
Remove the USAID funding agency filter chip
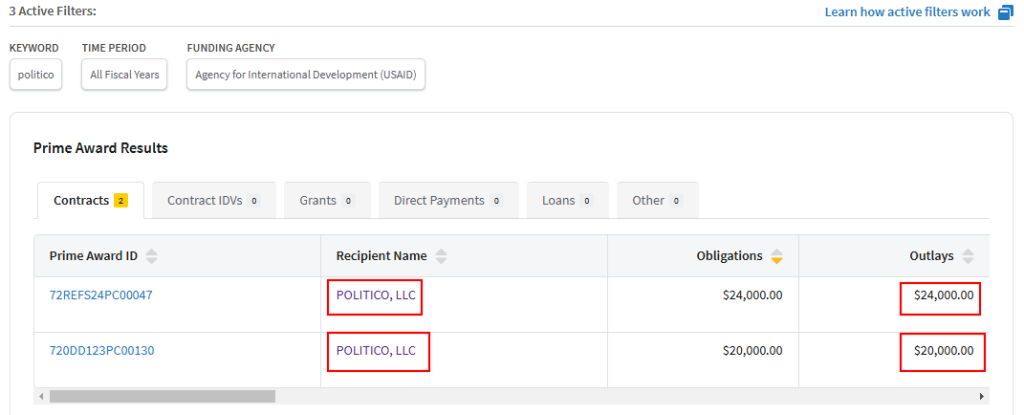click(x=306, y=75)
